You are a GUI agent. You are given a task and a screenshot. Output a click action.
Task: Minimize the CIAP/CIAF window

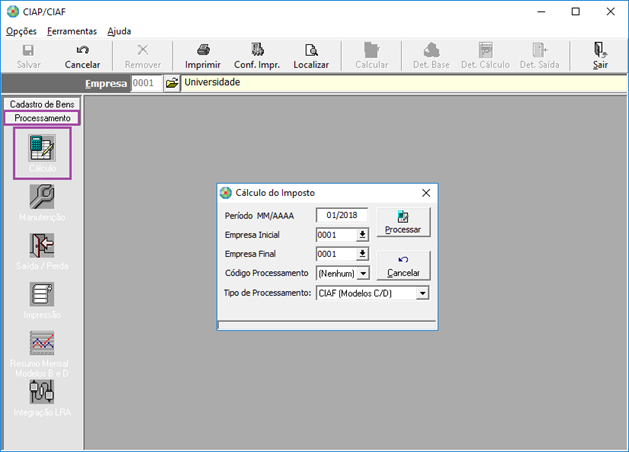[541, 12]
